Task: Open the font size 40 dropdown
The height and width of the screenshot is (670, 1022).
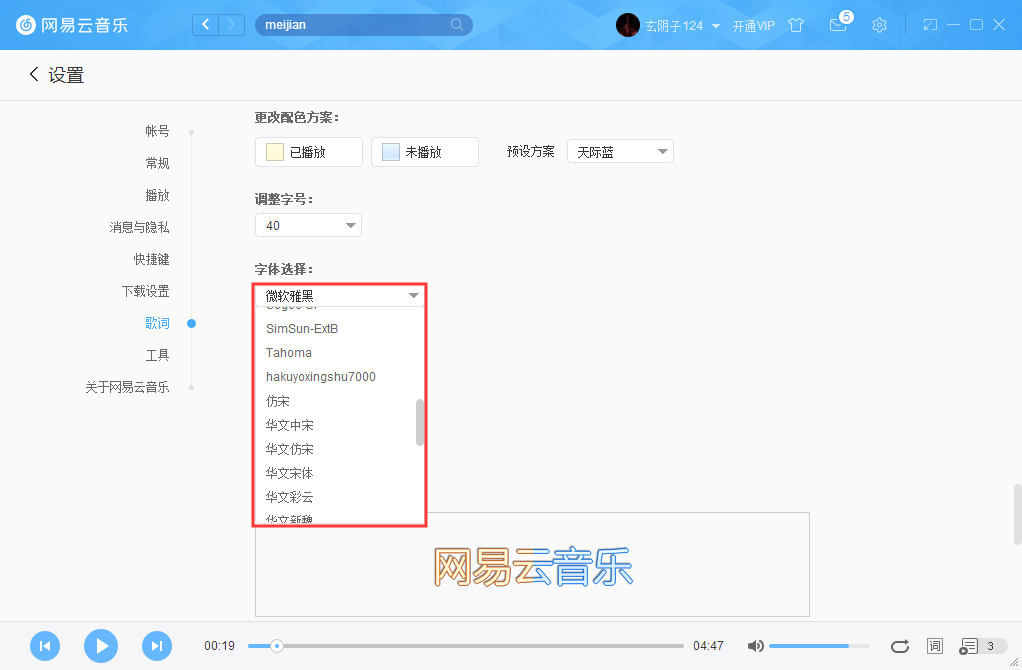Action: (x=308, y=225)
